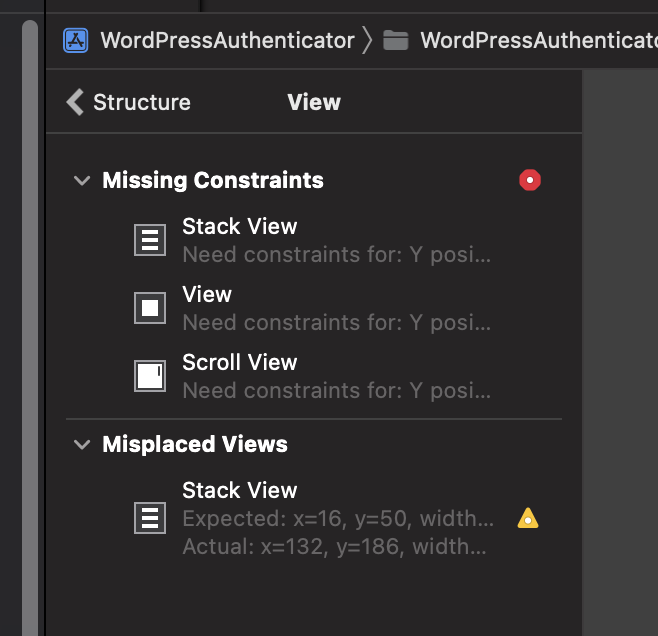This screenshot has width=658, height=636.
Task: Select WordPressAuthenticator project in breadcrumb
Action: pos(227,40)
